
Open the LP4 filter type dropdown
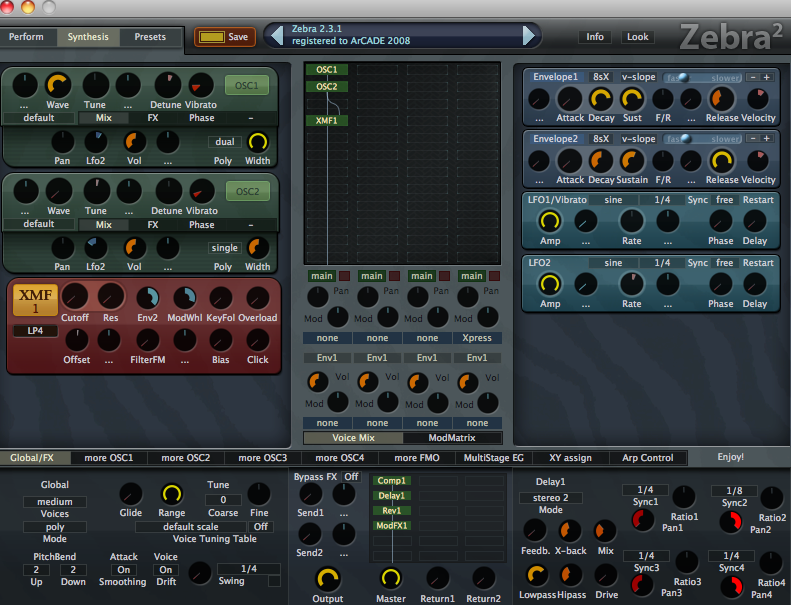[35, 331]
